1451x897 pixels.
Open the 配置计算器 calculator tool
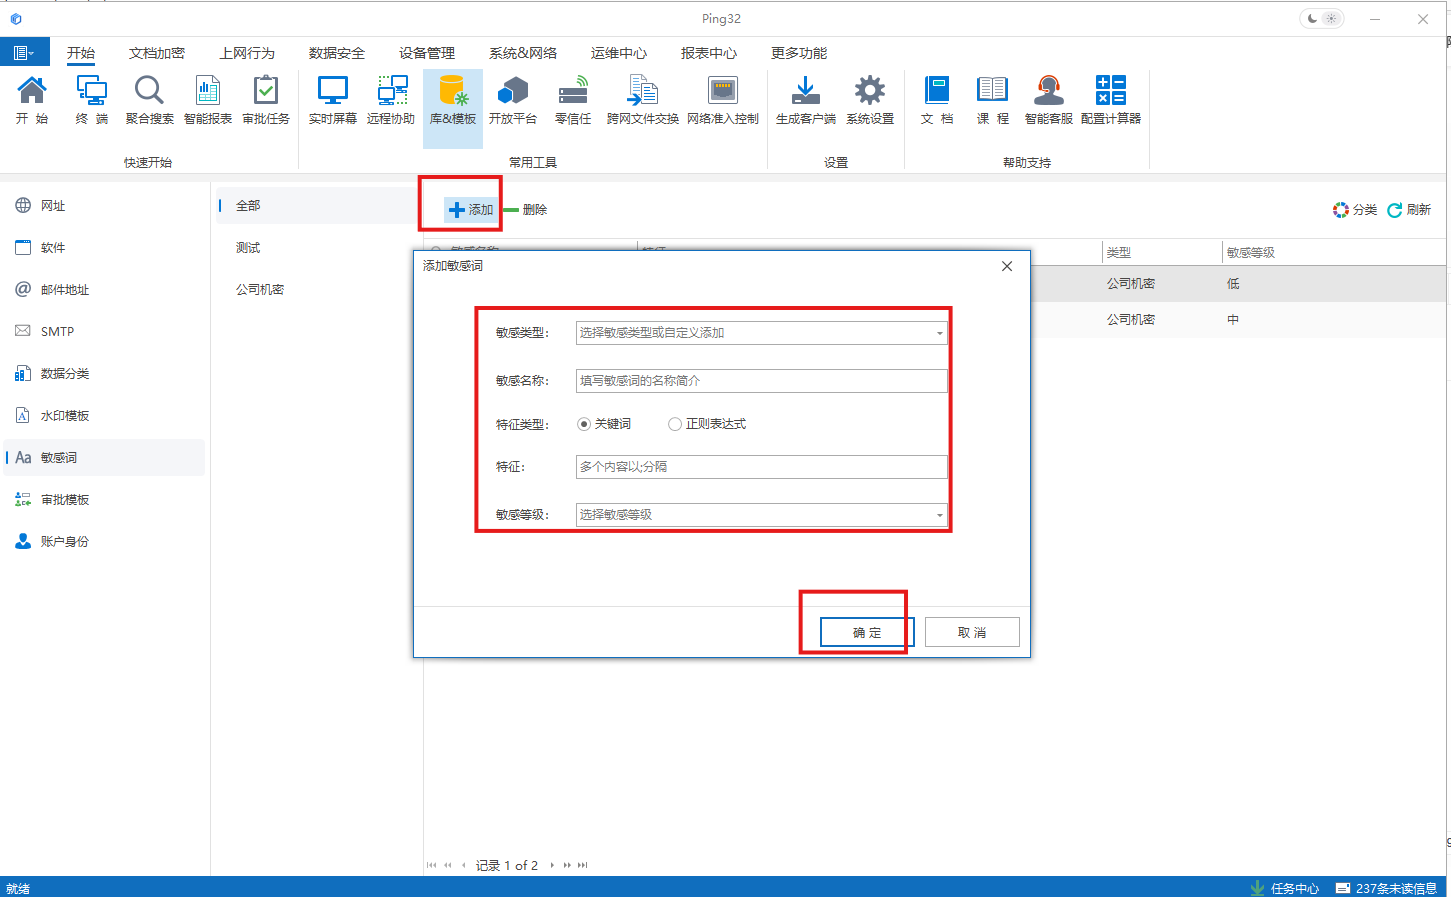pos(1109,99)
